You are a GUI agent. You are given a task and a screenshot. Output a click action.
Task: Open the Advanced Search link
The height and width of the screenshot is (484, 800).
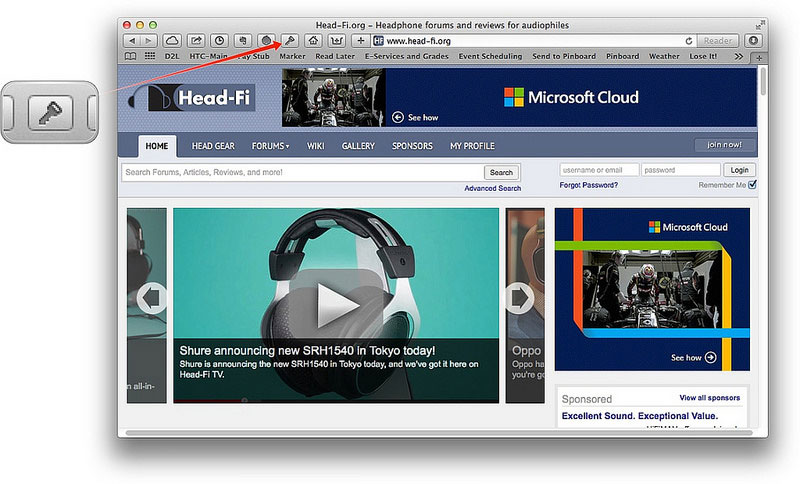coord(493,188)
